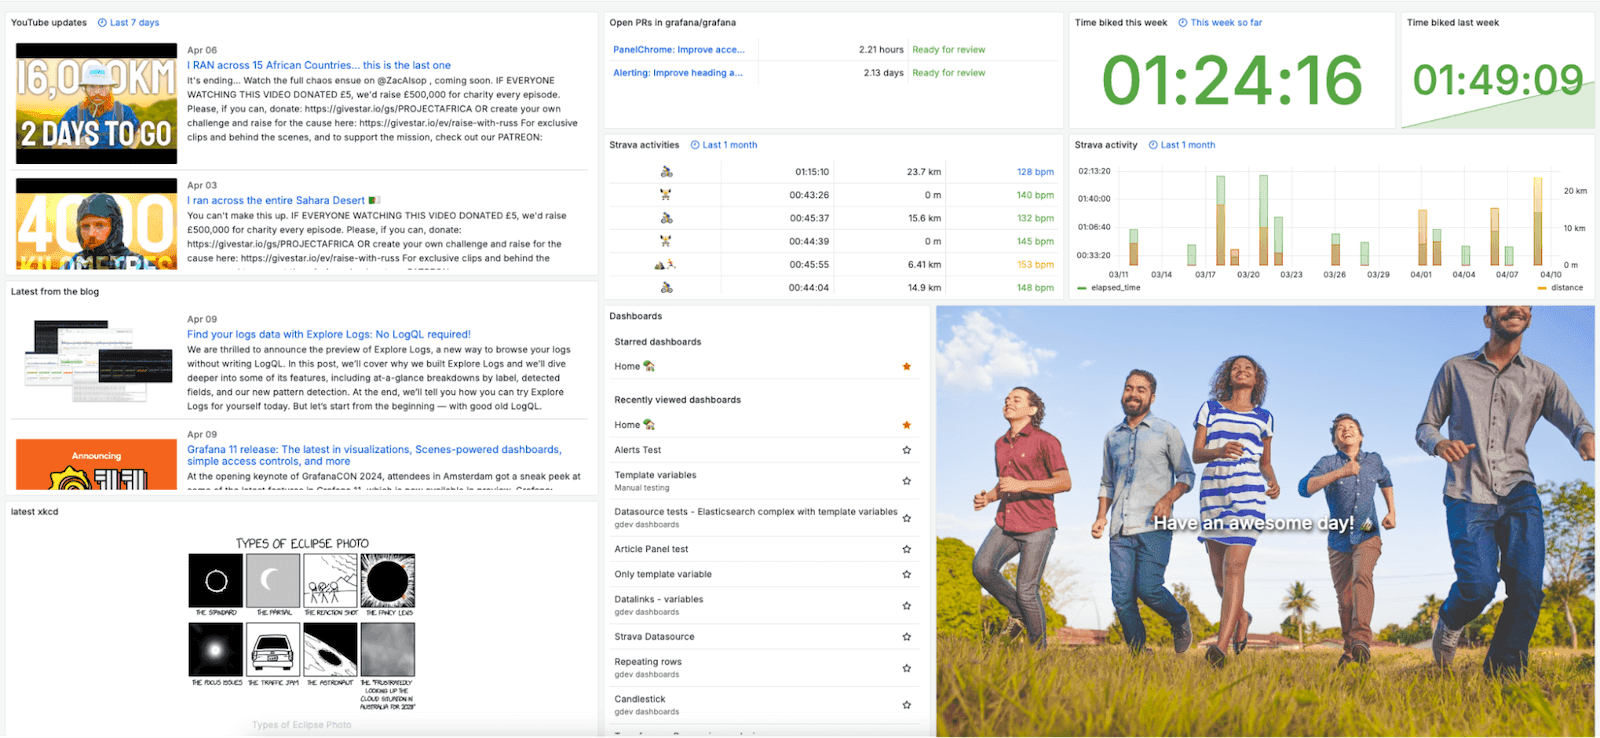Click the 'Latest from the blog' panel title
Screen dimensions: 1600x738
pyautogui.click(x=55, y=292)
